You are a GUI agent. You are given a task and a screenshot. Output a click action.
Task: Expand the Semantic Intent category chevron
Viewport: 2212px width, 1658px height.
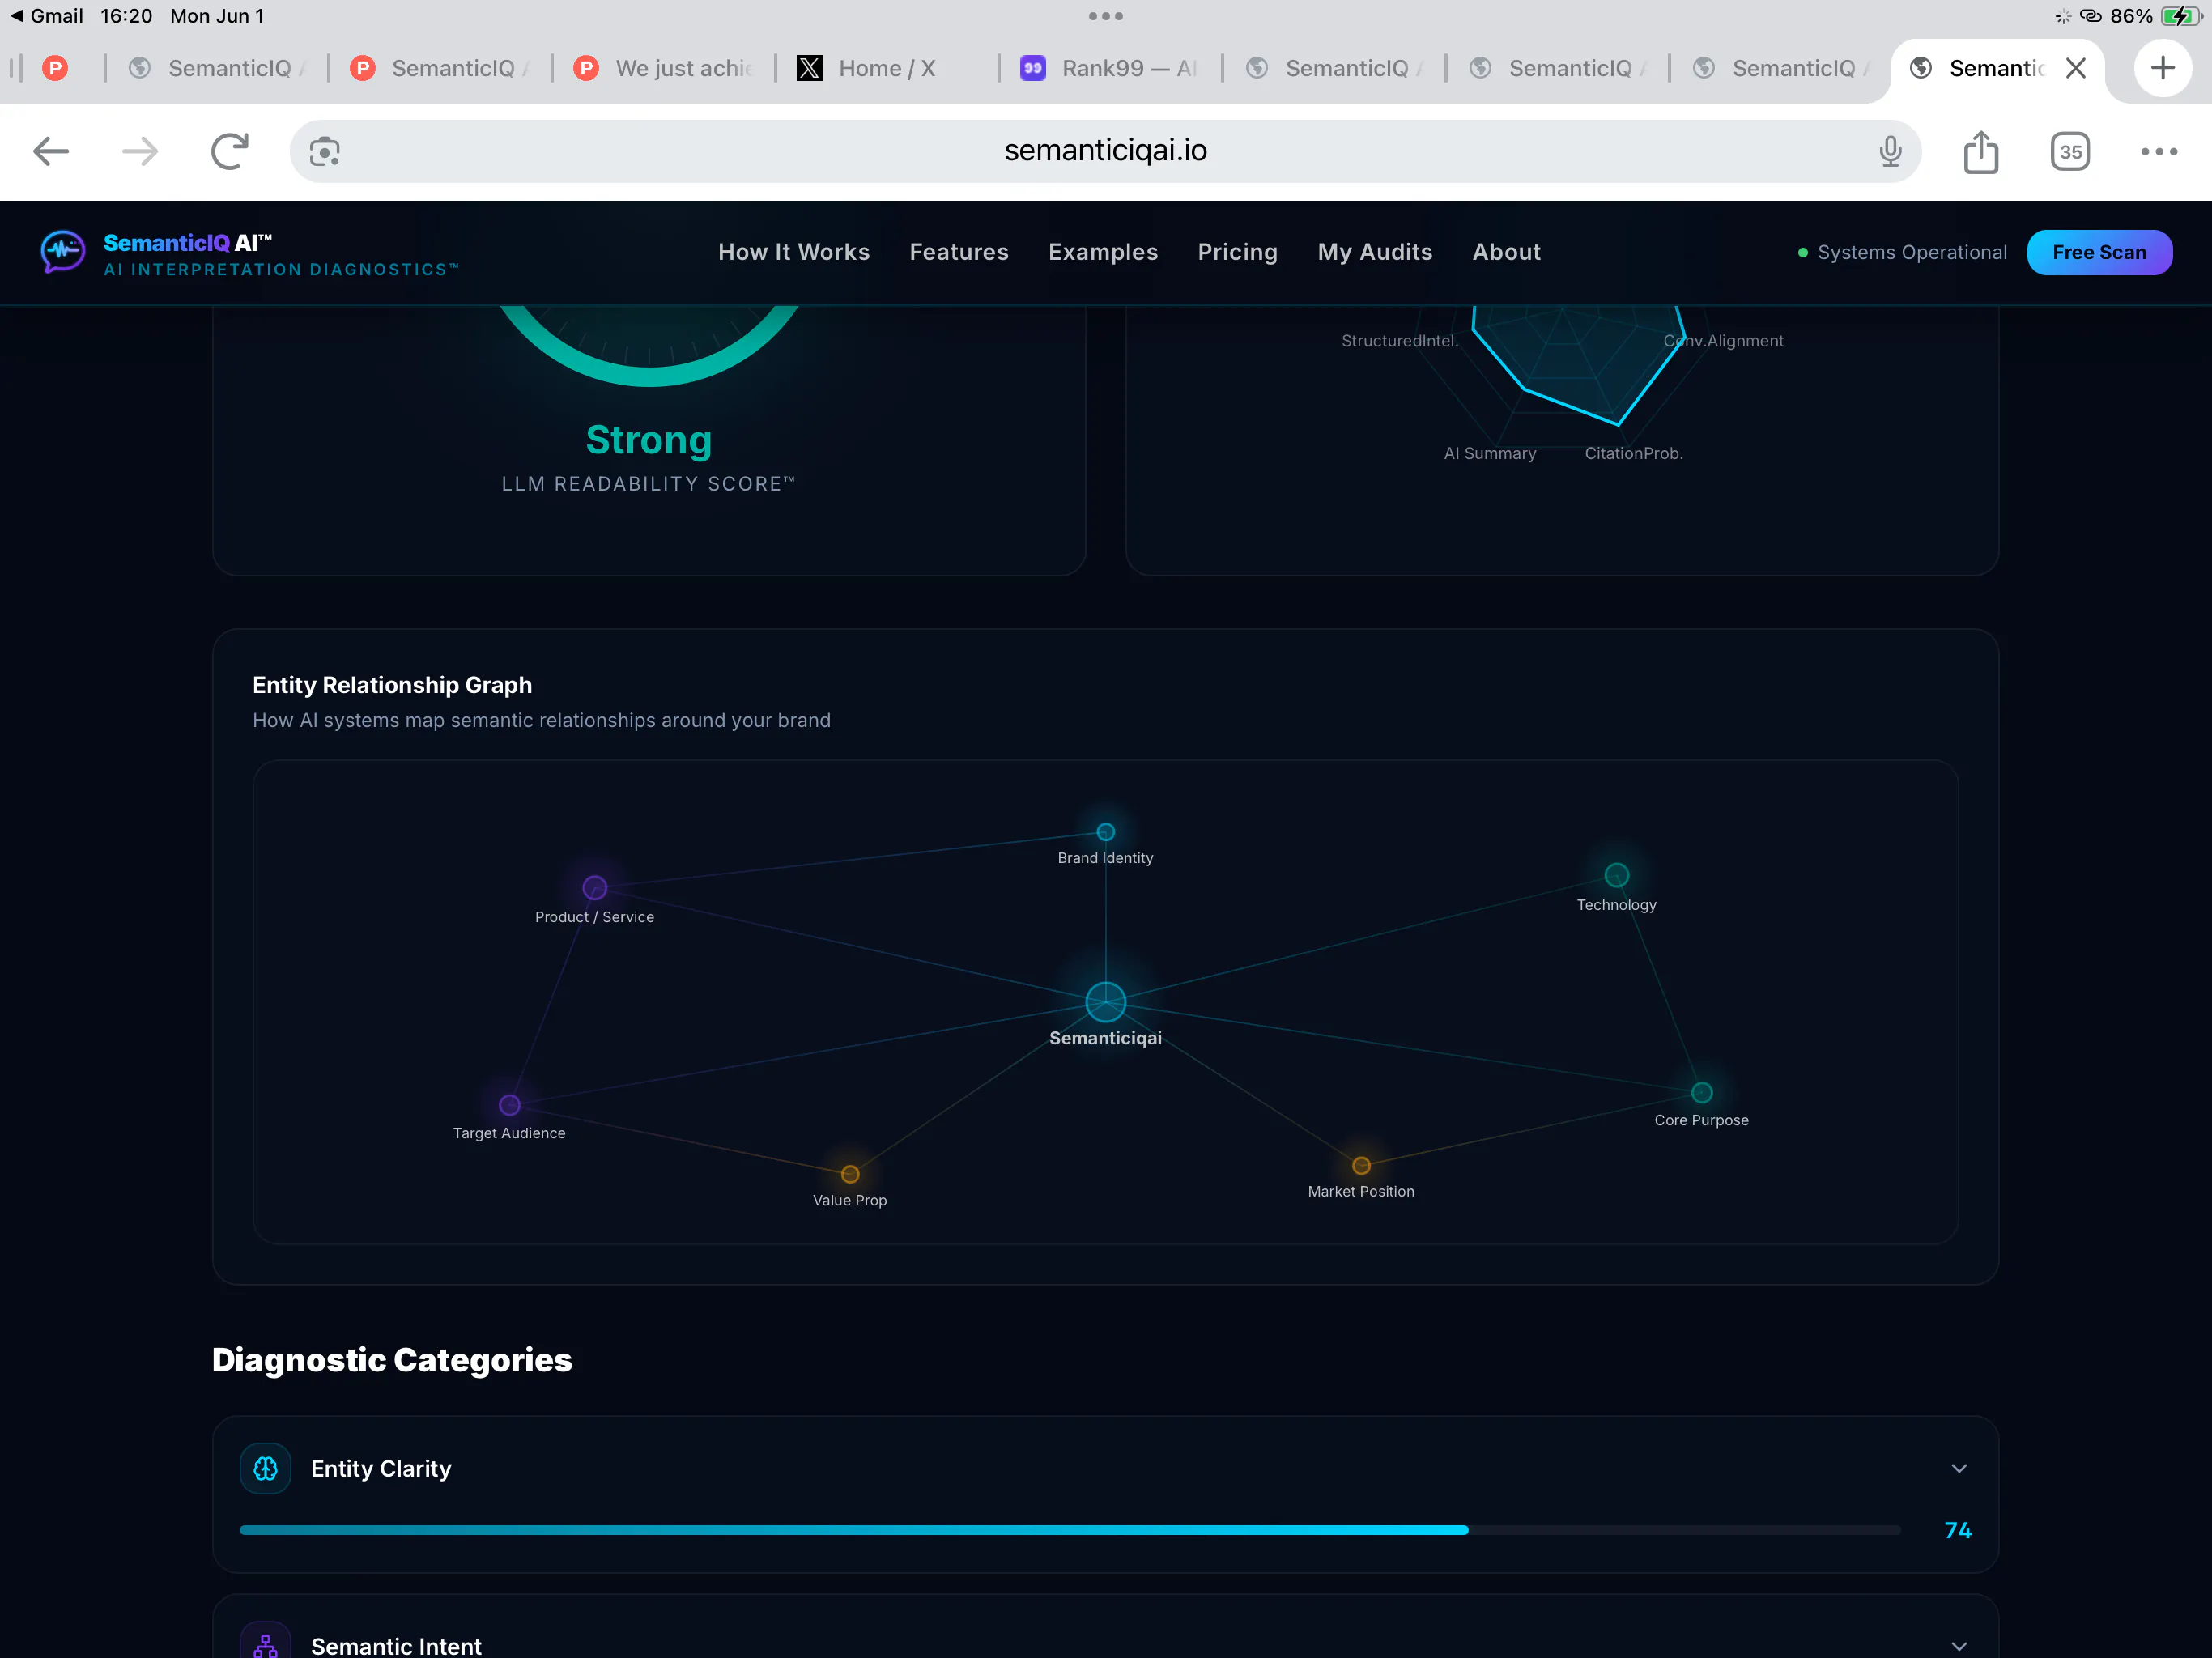(1959, 1646)
